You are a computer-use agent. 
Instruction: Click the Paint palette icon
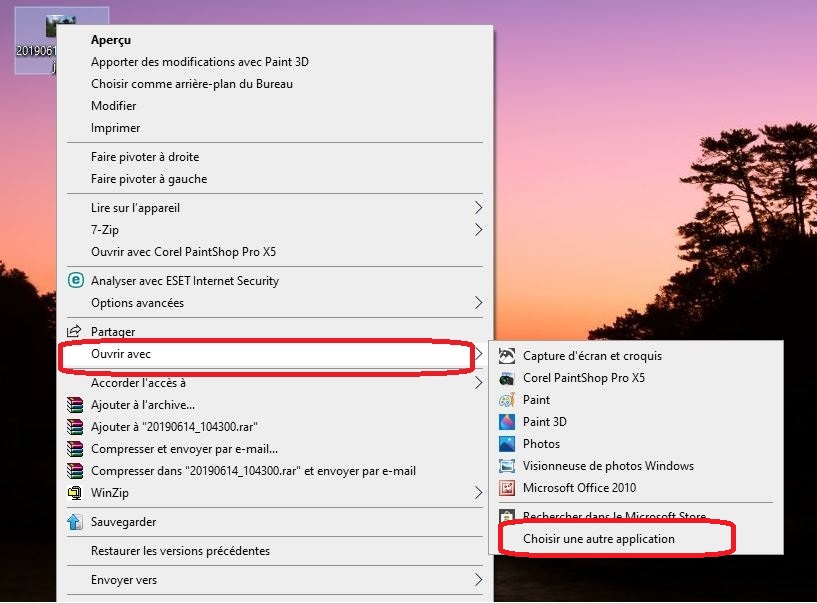507,400
